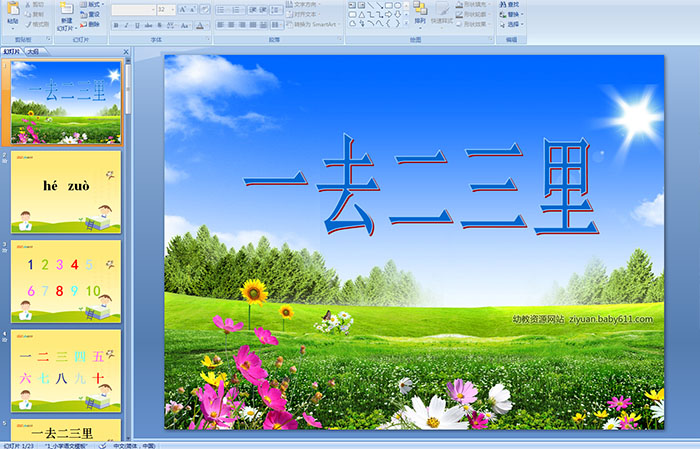The height and width of the screenshot is (449, 700).
Task: Switch to Slides (幻灯片) pane tab
Action: tap(12, 52)
